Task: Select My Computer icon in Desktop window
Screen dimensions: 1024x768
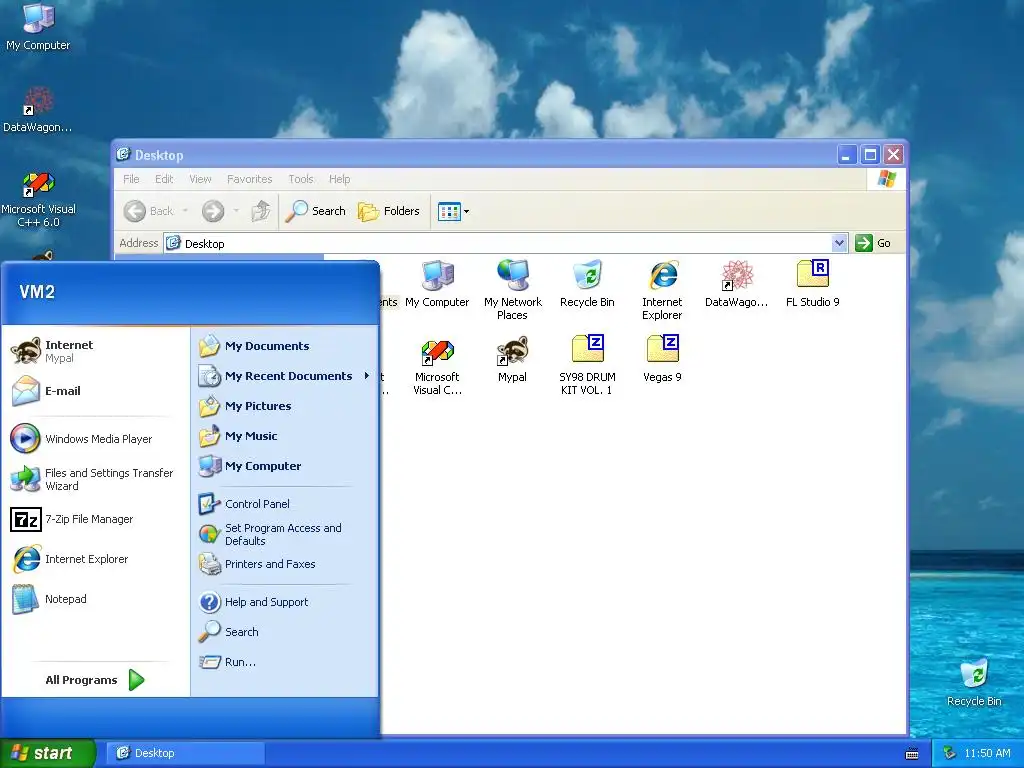Action: point(437,283)
